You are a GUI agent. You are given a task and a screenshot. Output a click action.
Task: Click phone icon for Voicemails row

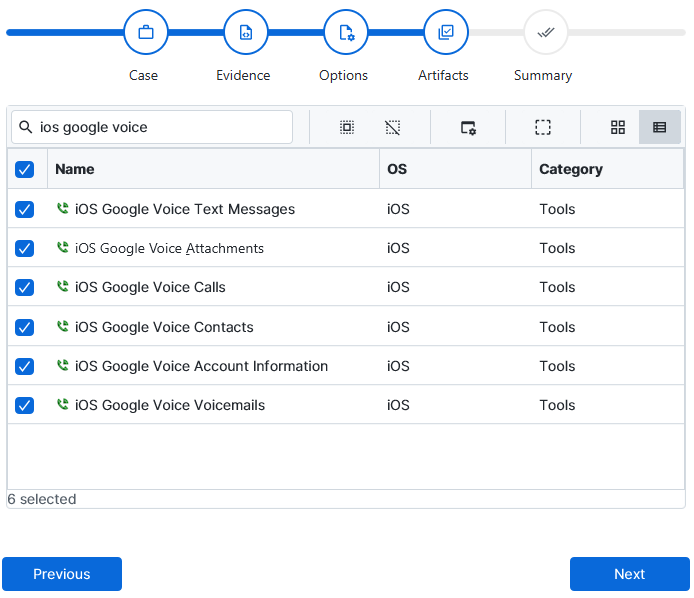[63, 404]
